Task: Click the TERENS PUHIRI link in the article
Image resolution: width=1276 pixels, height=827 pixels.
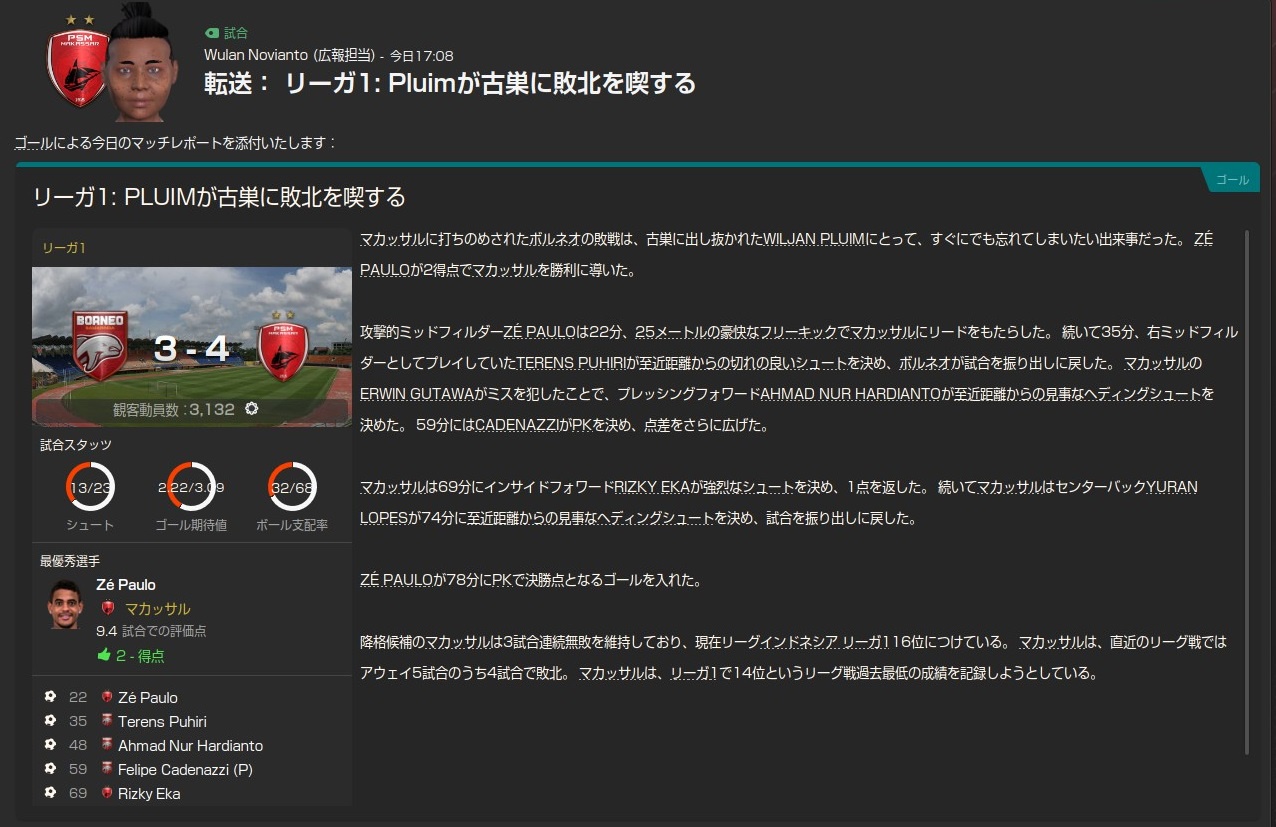Action: coord(573,363)
